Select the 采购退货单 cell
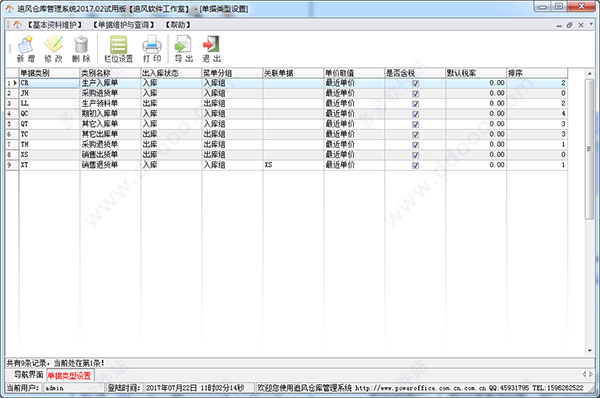Screen dimensions: 600x398 (110, 144)
